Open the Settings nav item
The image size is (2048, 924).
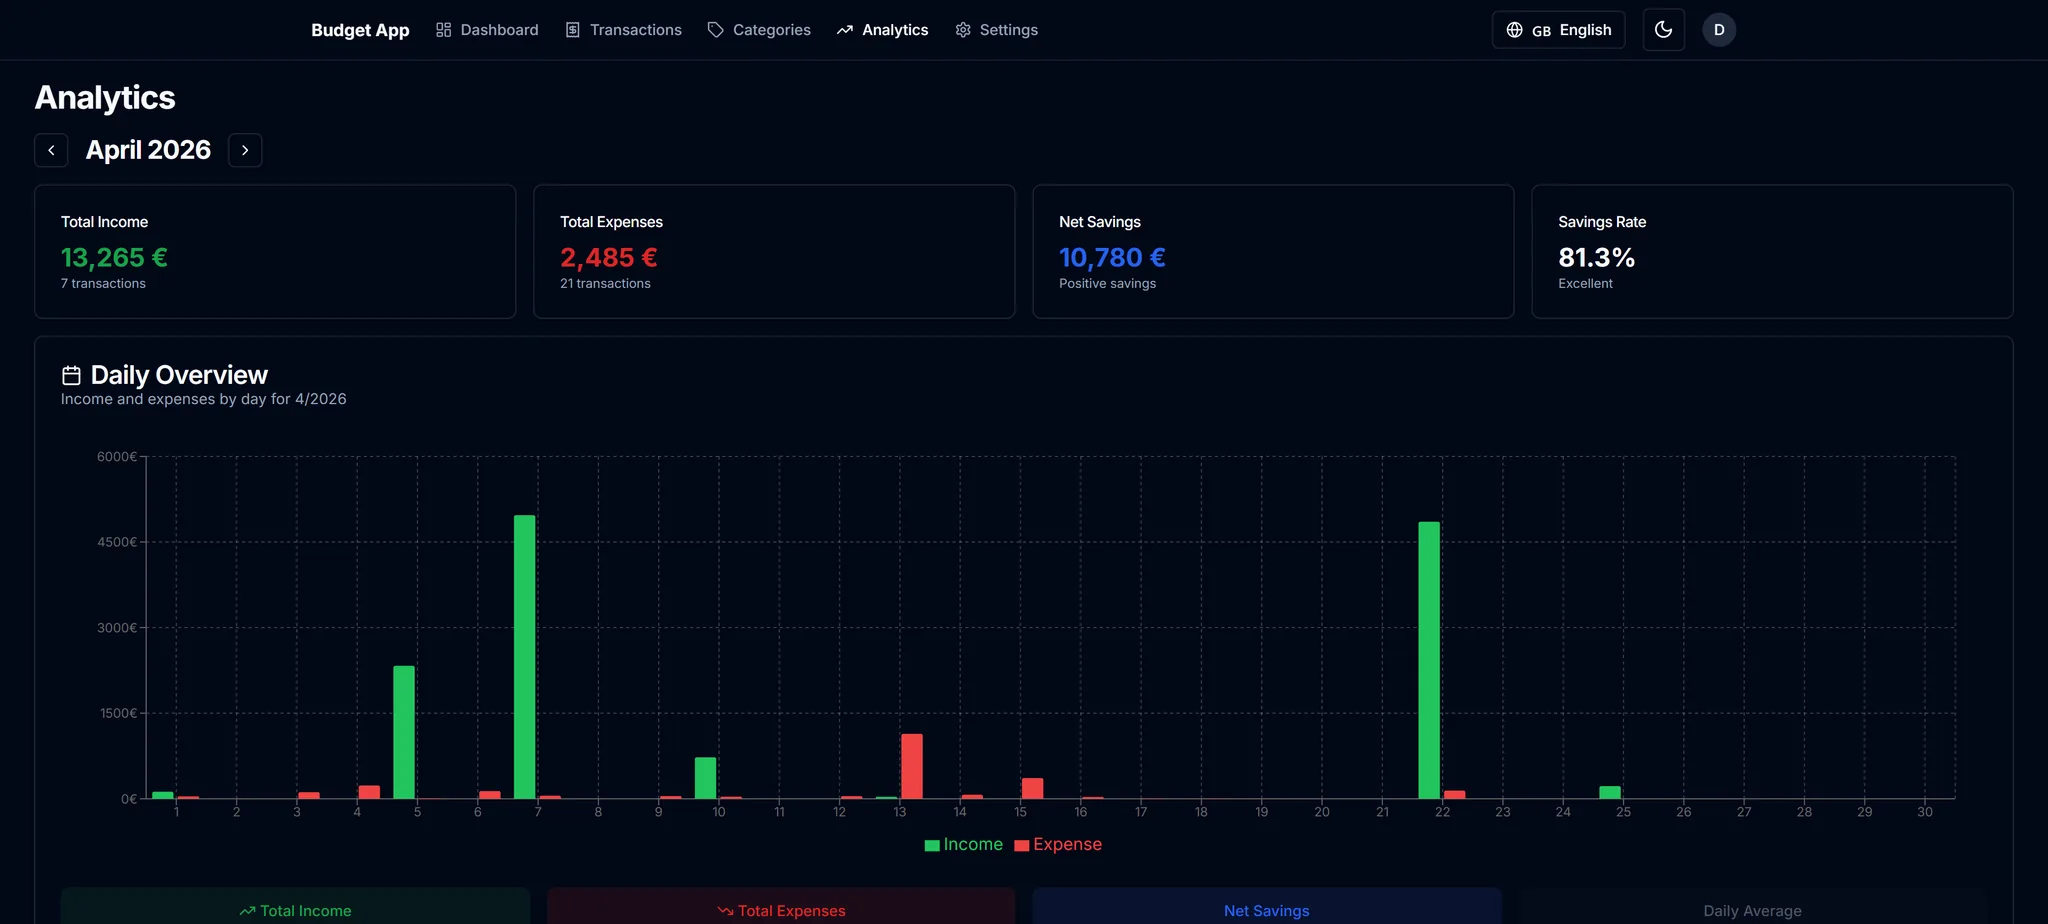pyautogui.click(x=996, y=30)
